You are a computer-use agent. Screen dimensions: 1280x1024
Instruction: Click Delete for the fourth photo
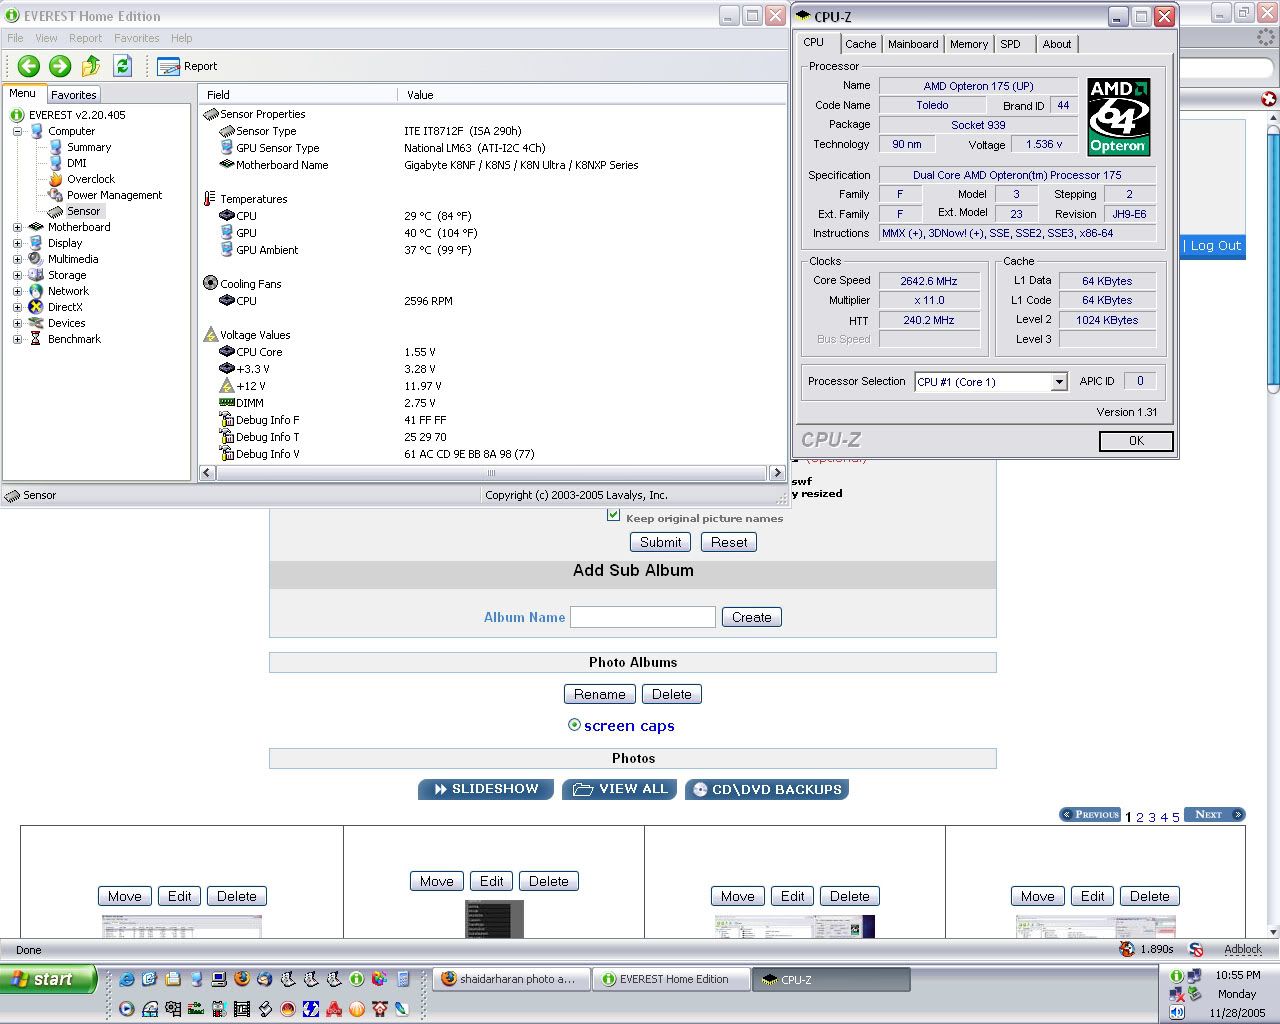1150,896
